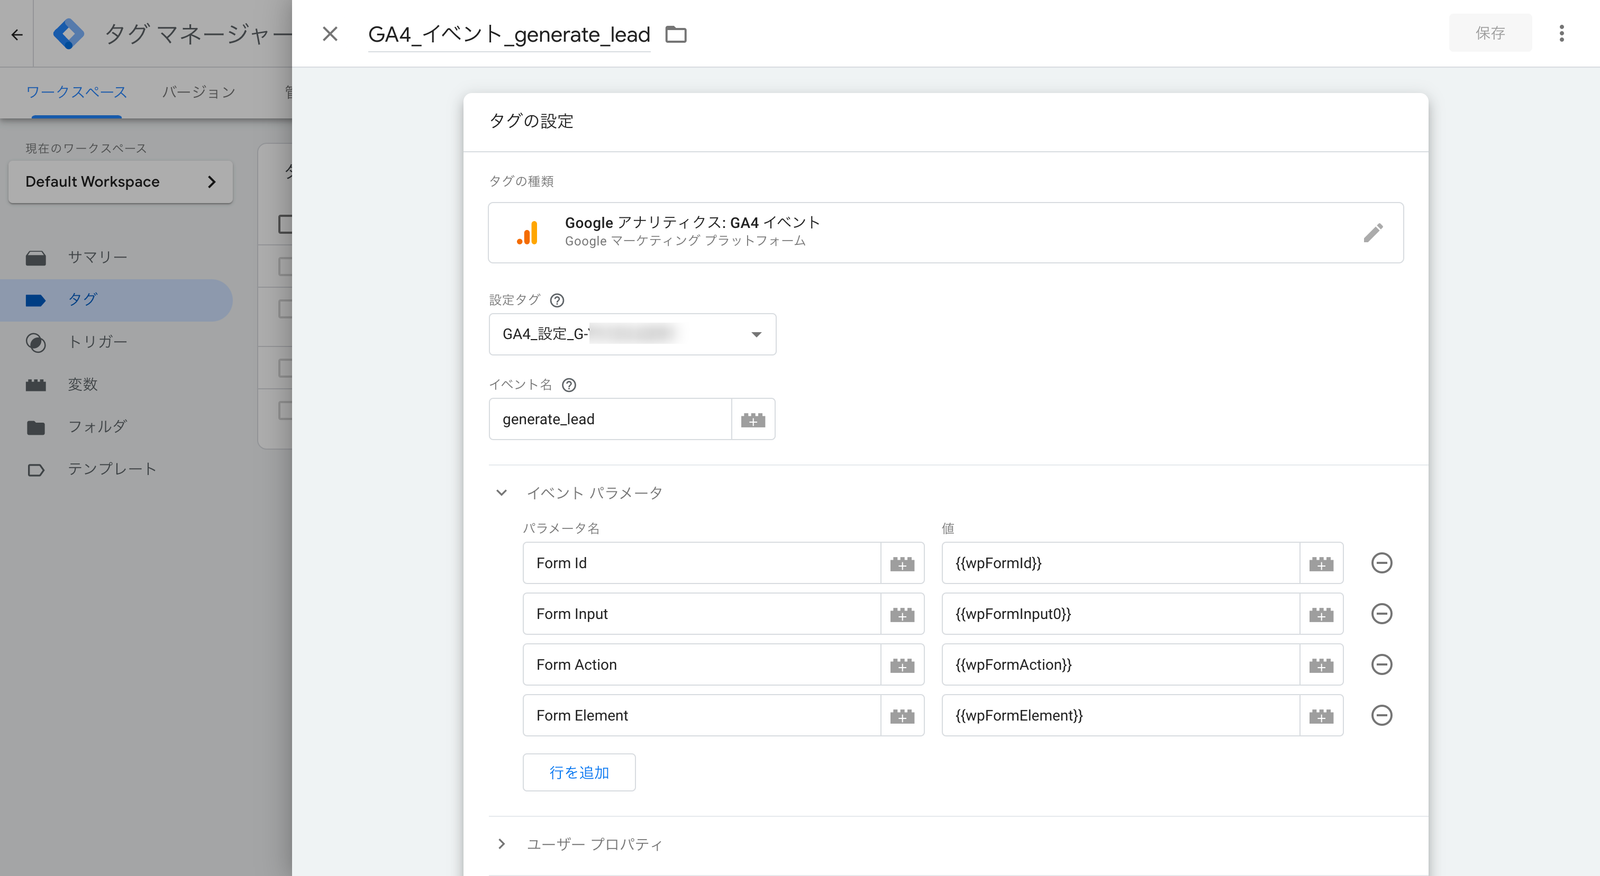
Task: Remove the Form Id parameter row
Action: [1381, 563]
